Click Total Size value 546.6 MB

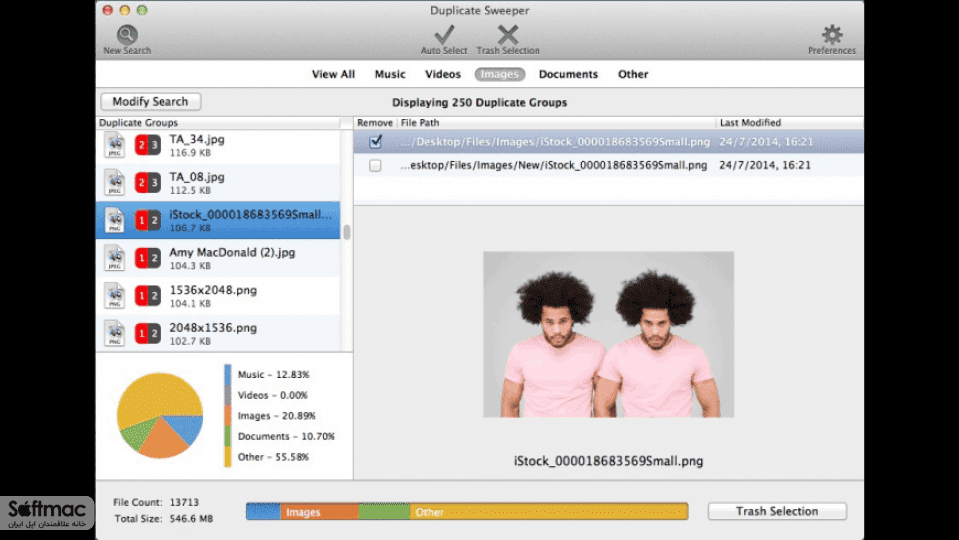tap(191, 519)
